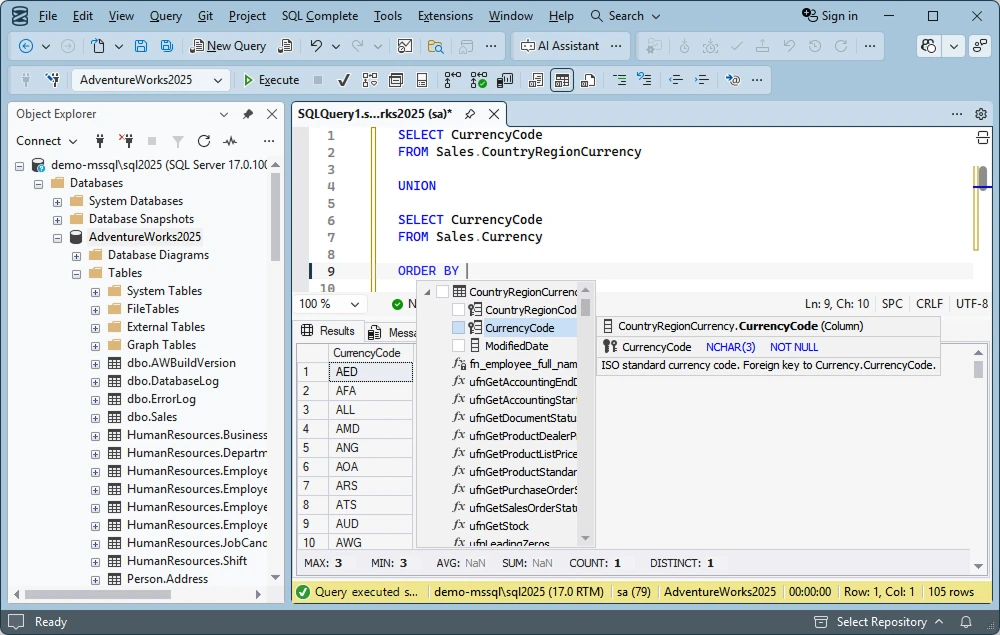Click Object Explorer vertical scrollbar
The height and width of the screenshot is (635, 1000).
click(275, 217)
